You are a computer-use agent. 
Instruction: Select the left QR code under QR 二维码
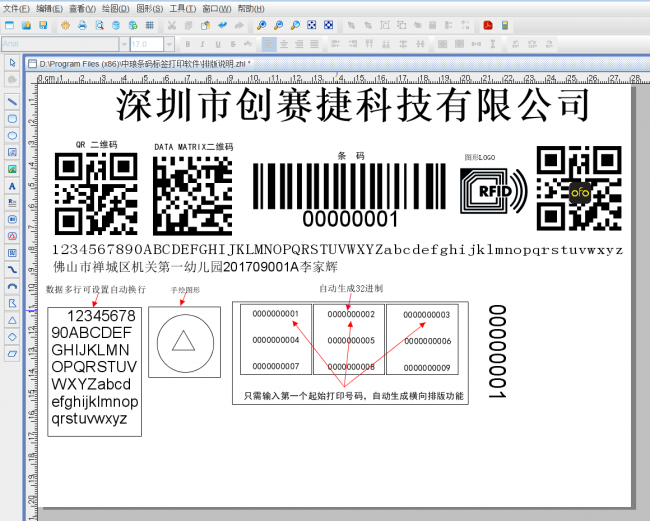(96, 194)
